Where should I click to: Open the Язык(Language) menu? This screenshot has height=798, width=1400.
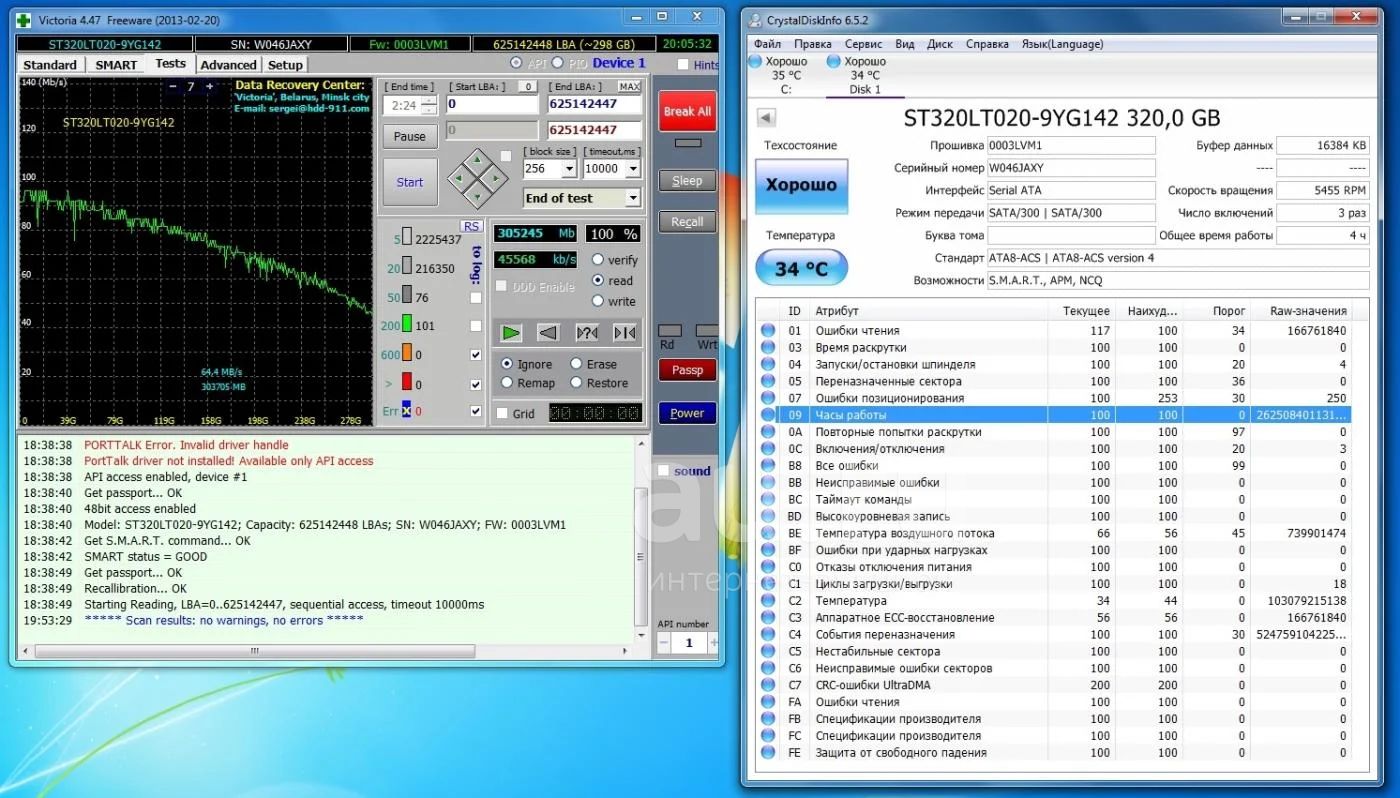[x=1062, y=44]
